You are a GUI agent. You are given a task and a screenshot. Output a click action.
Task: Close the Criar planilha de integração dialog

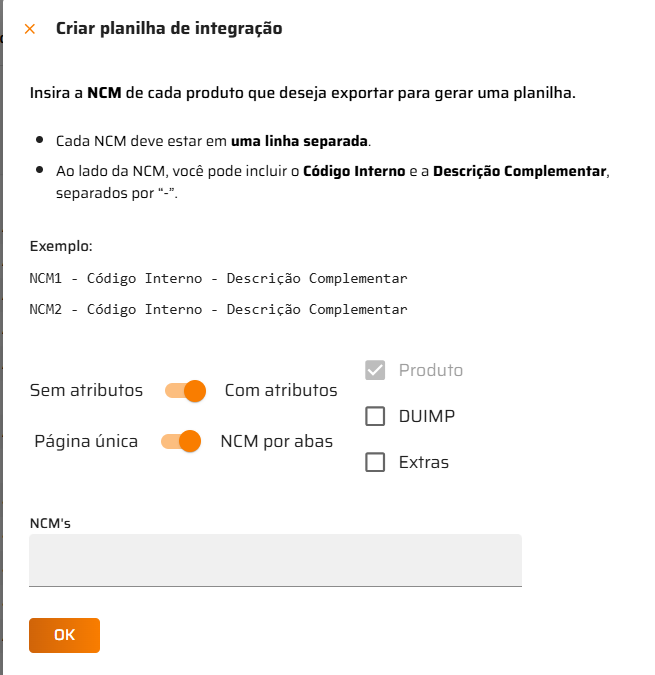click(30, 29)
